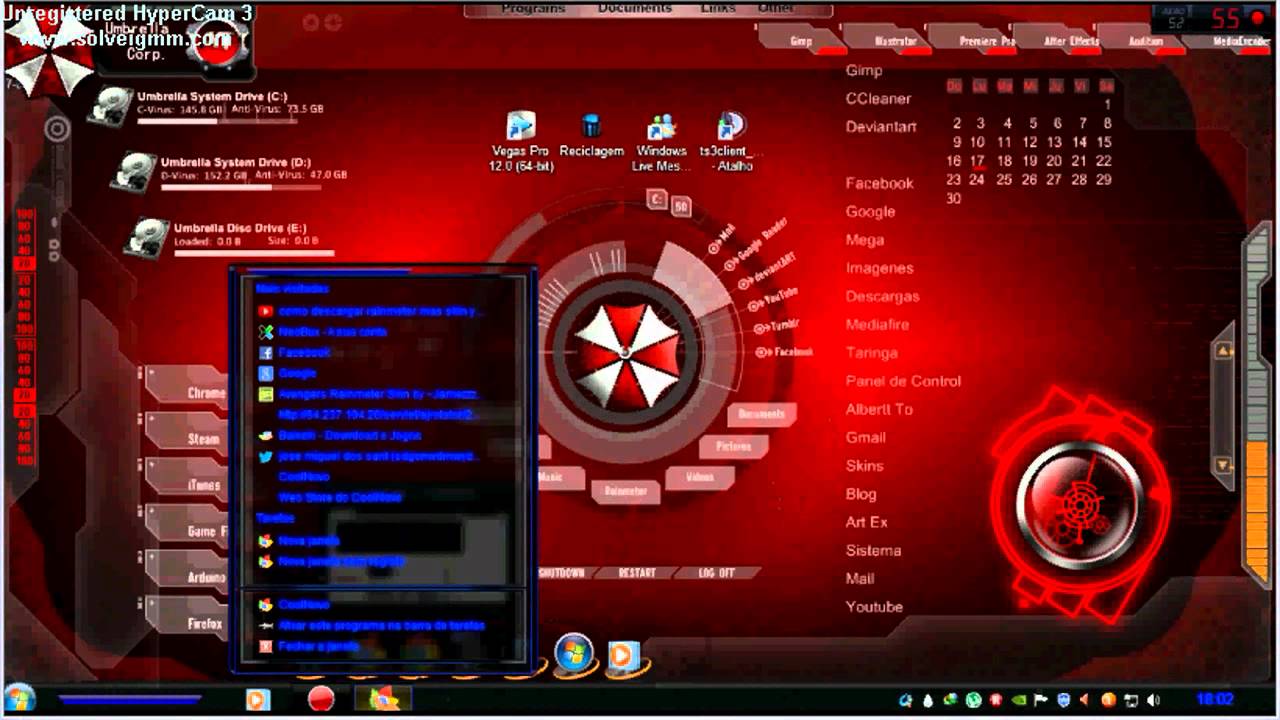Open the Mediafire link in list
Viewport: 1280px width, 720px height.
[877, 324]
